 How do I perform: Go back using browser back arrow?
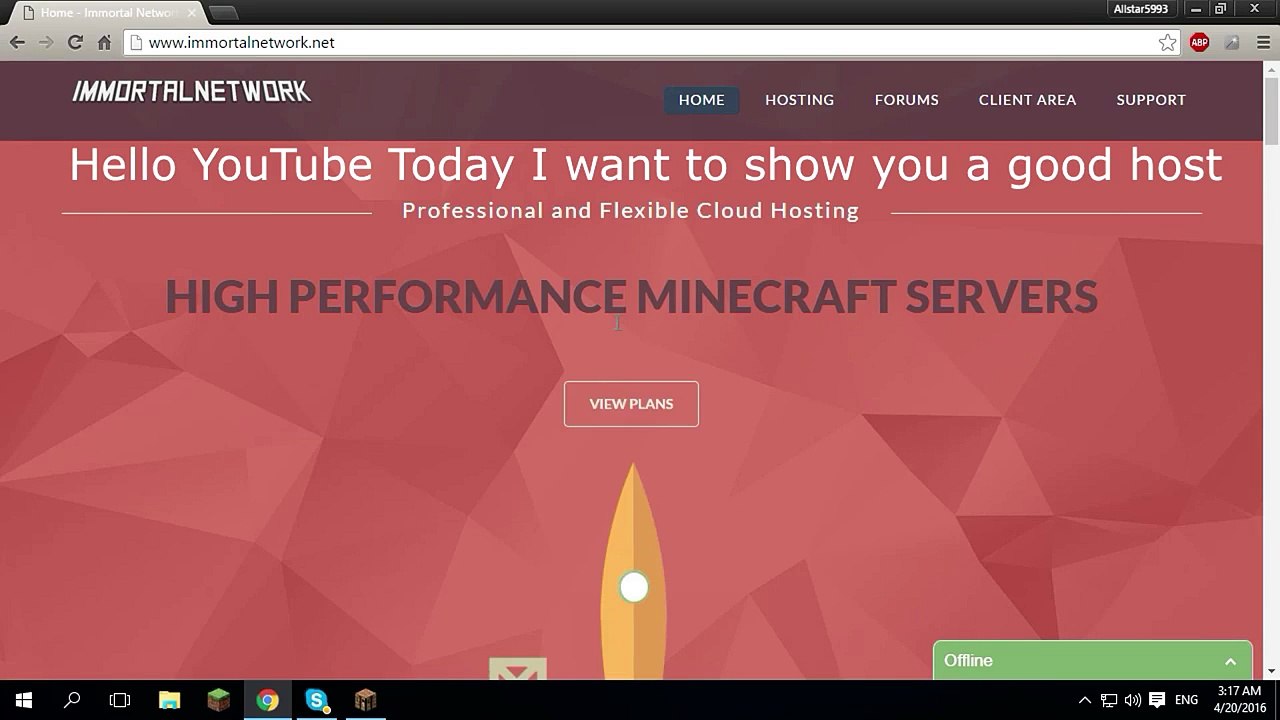click(x=17, y=43)
